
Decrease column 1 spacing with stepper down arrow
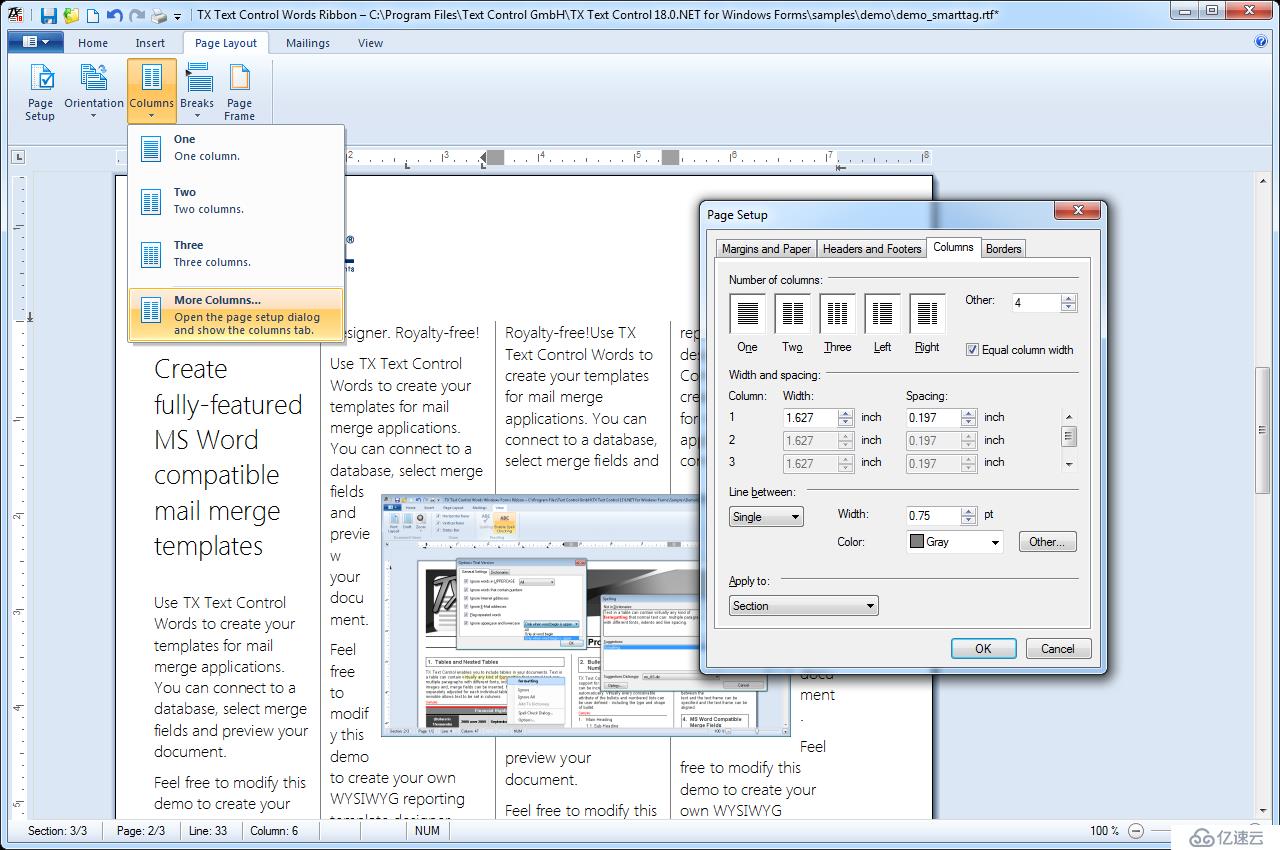(968, 423)
